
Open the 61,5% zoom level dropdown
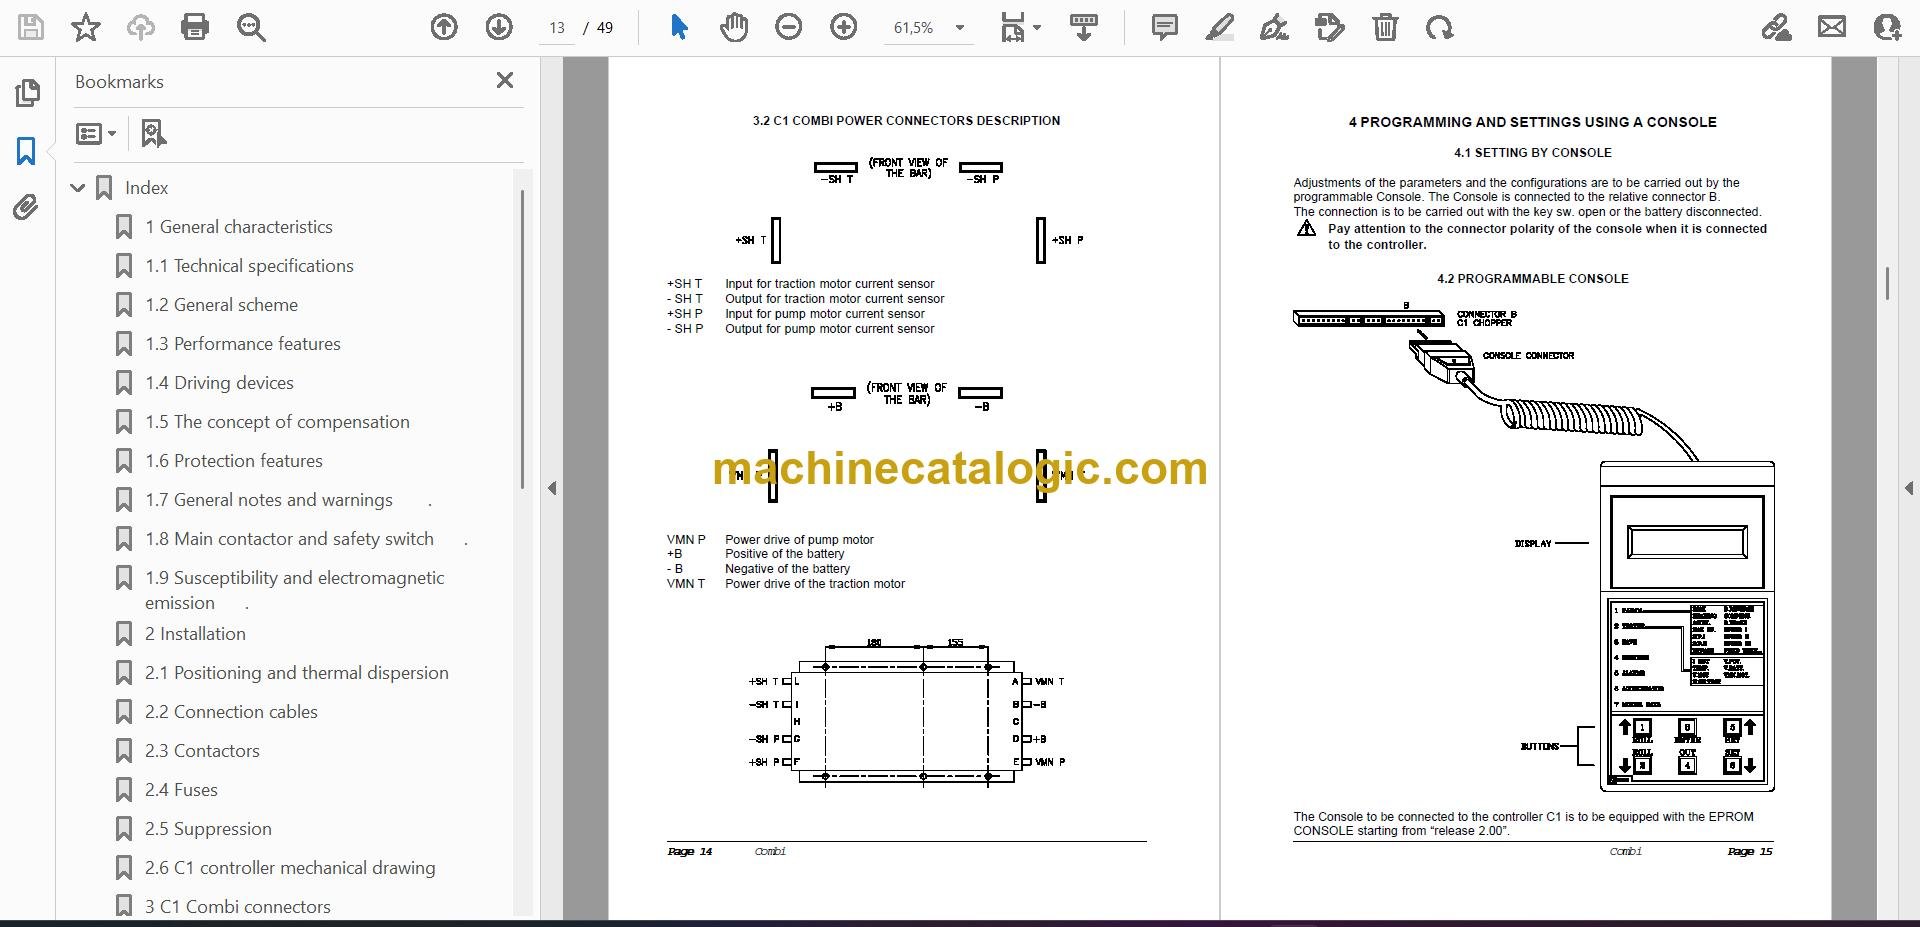(x=929, y=28)
